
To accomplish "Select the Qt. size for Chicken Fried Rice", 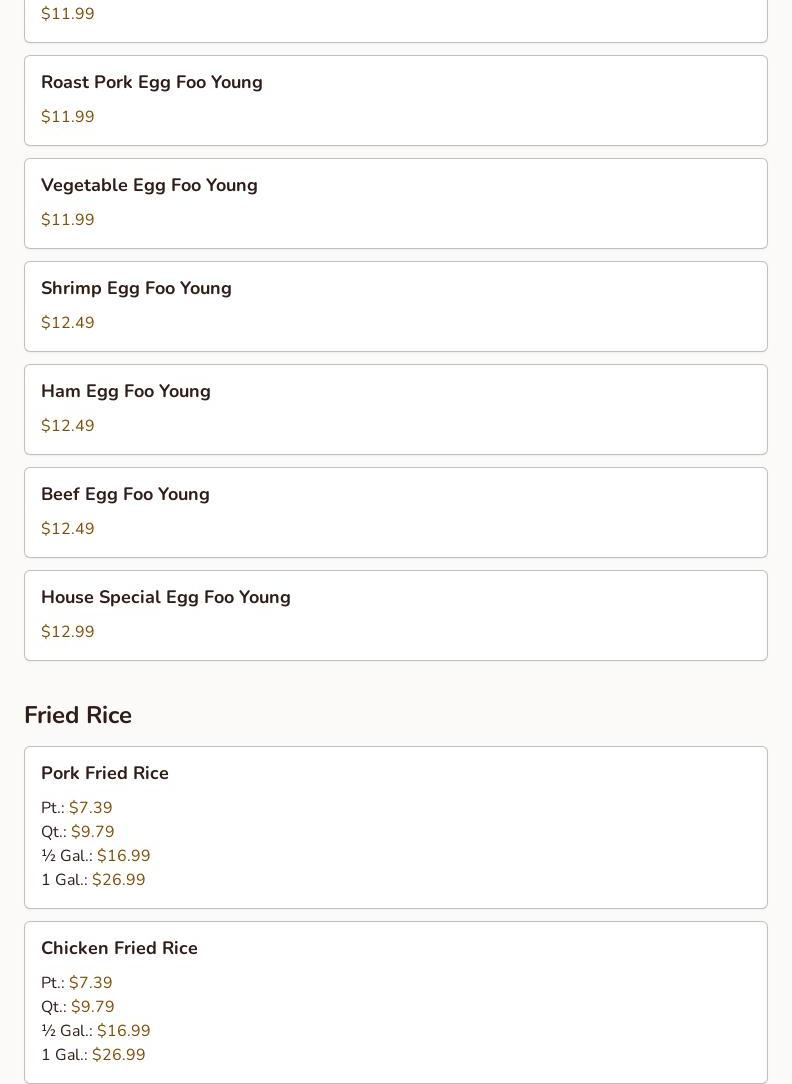I will 78,1007.
